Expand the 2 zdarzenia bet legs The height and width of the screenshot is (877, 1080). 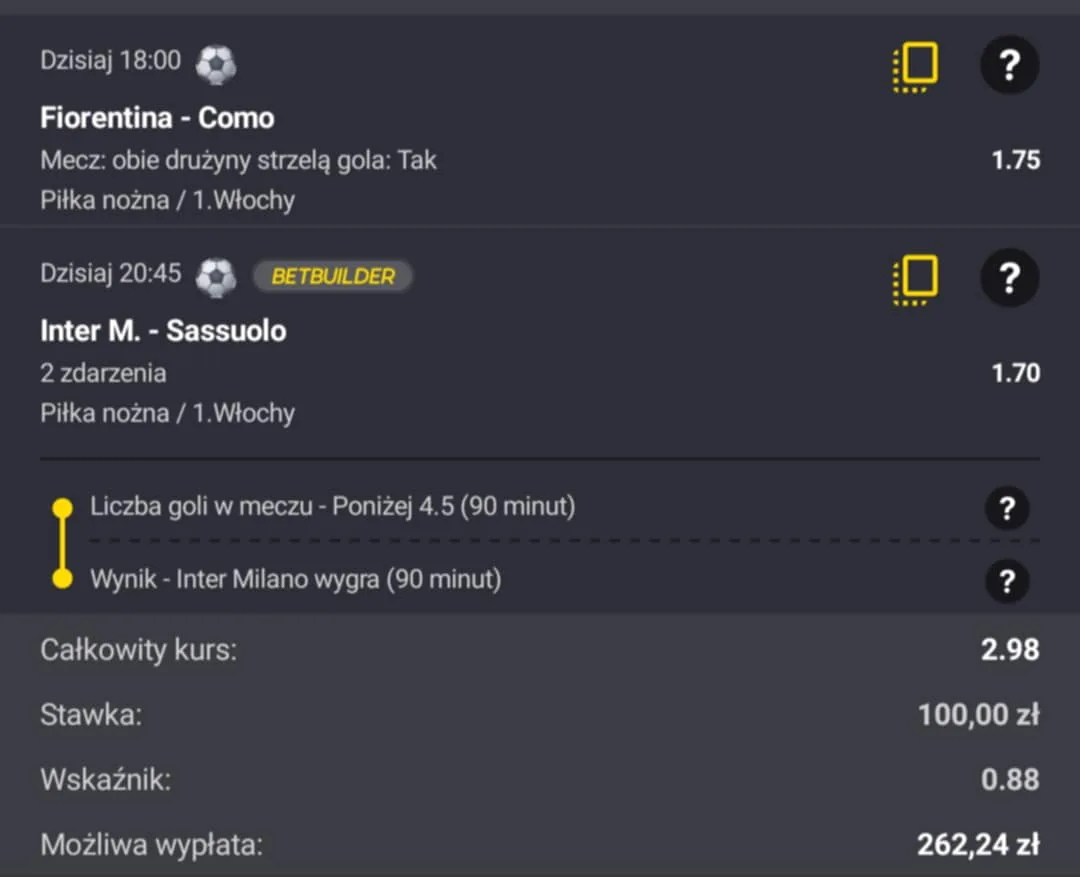click(x=103, y=373)
